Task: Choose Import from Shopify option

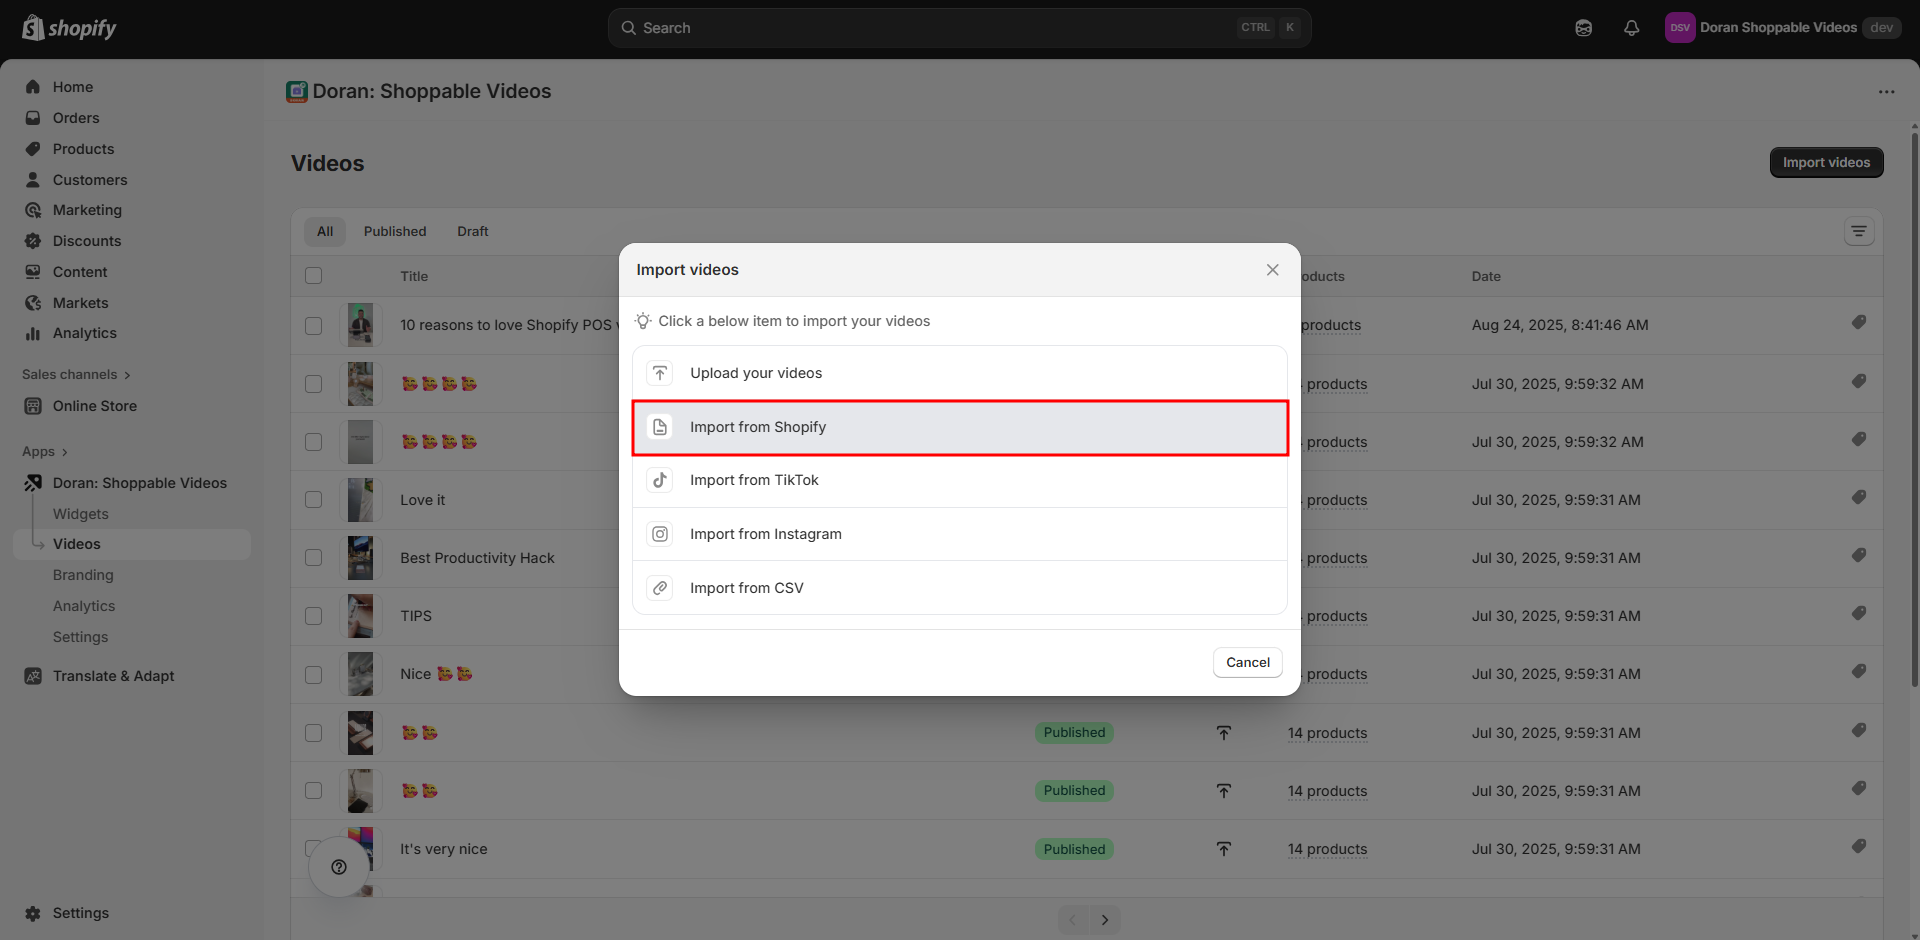Action: (x=959, y=427)
